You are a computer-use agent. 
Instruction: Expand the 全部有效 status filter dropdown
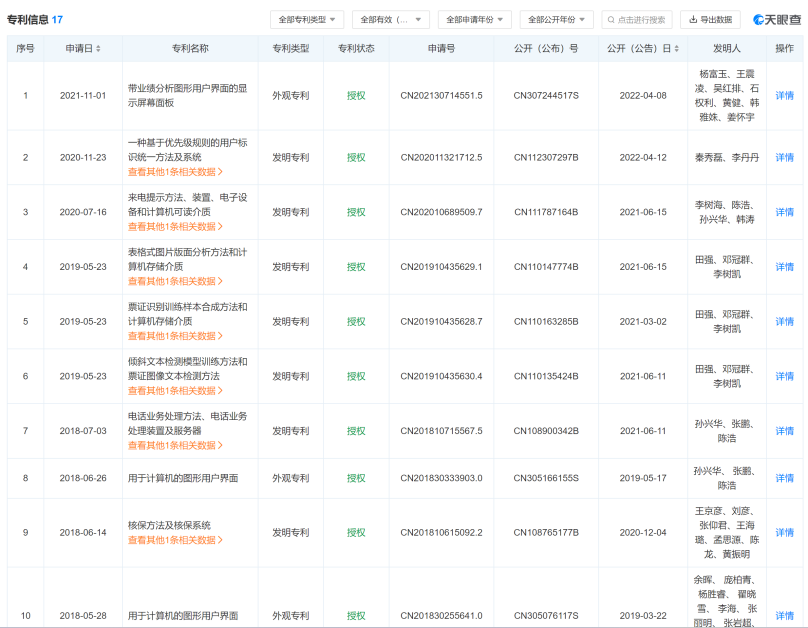tap(390, 20)
